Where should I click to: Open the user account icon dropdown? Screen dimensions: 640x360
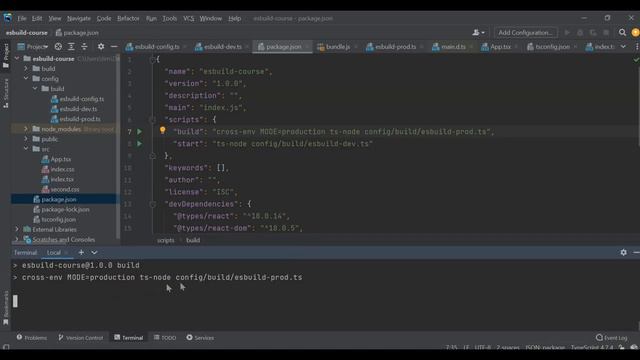478,33
